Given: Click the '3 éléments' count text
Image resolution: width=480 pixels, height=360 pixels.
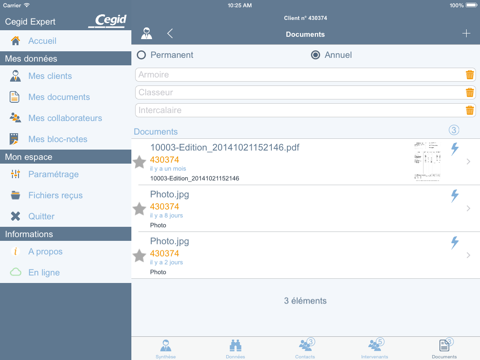Looking at the screenshot, I should pyautogui.click(x=305, y=301).
